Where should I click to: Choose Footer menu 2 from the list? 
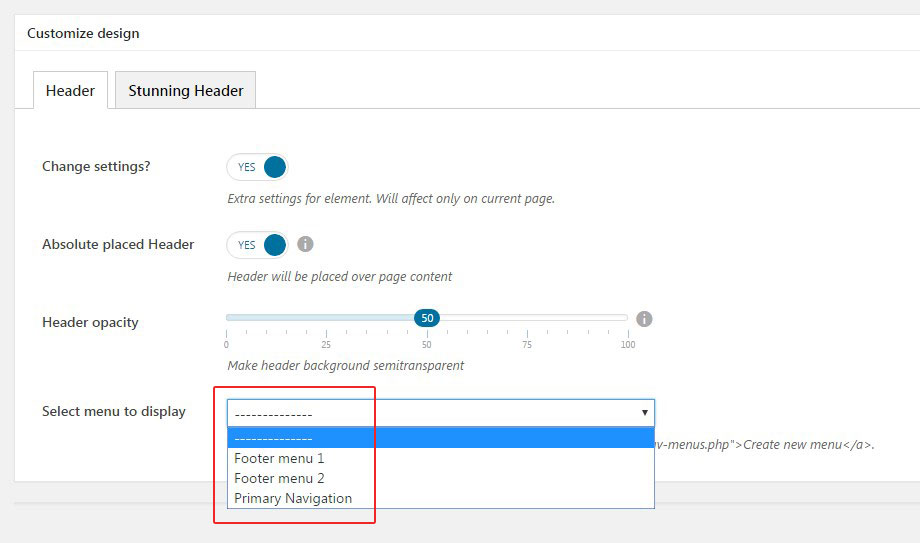(279, 478)
